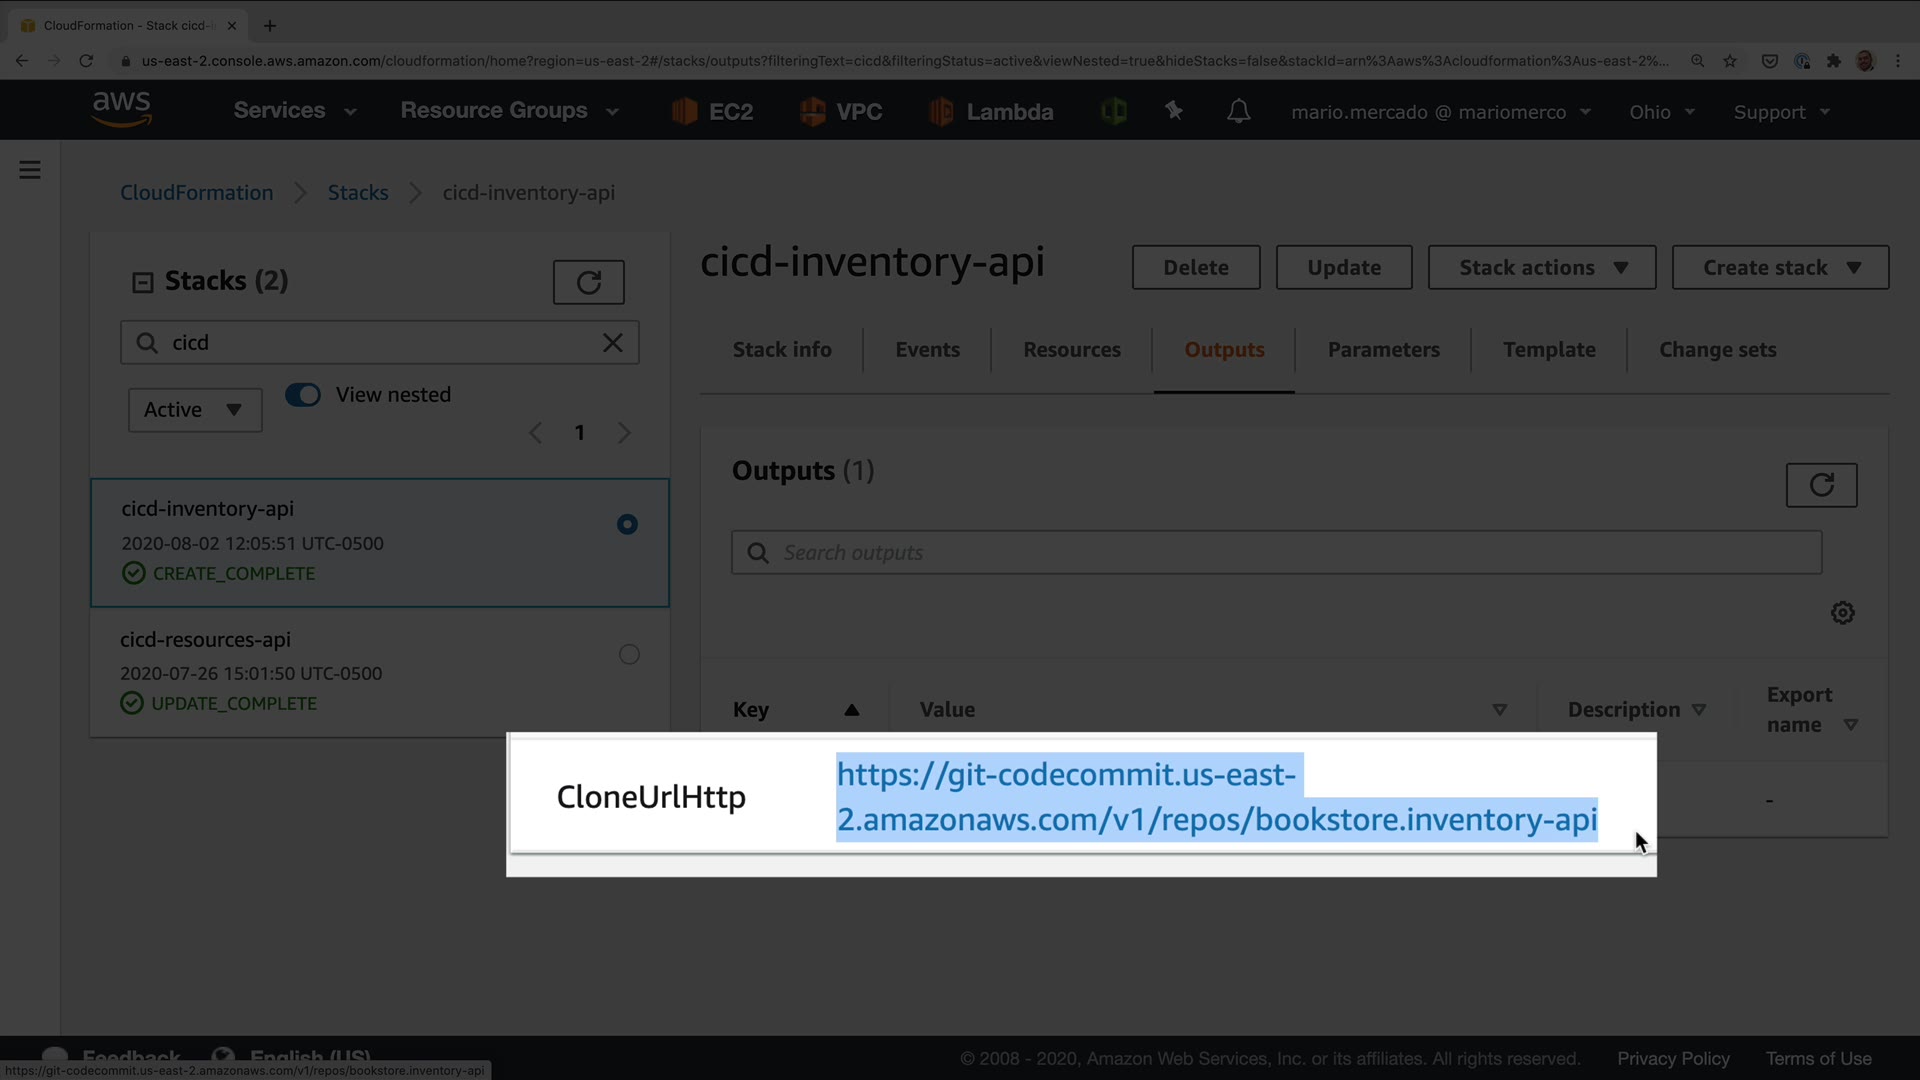Open the Active status filter dropdown
The width and height of the screenshot is (1920, 1080).
click(195, 410)
